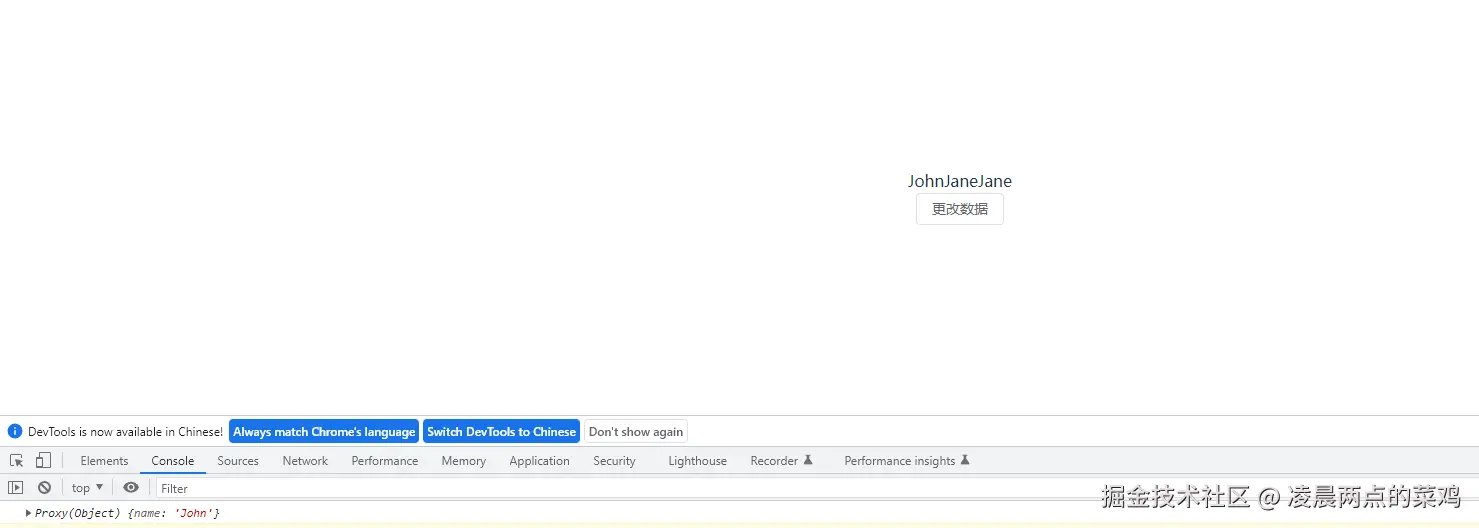Open the Recorder tab

click(781, 461)
